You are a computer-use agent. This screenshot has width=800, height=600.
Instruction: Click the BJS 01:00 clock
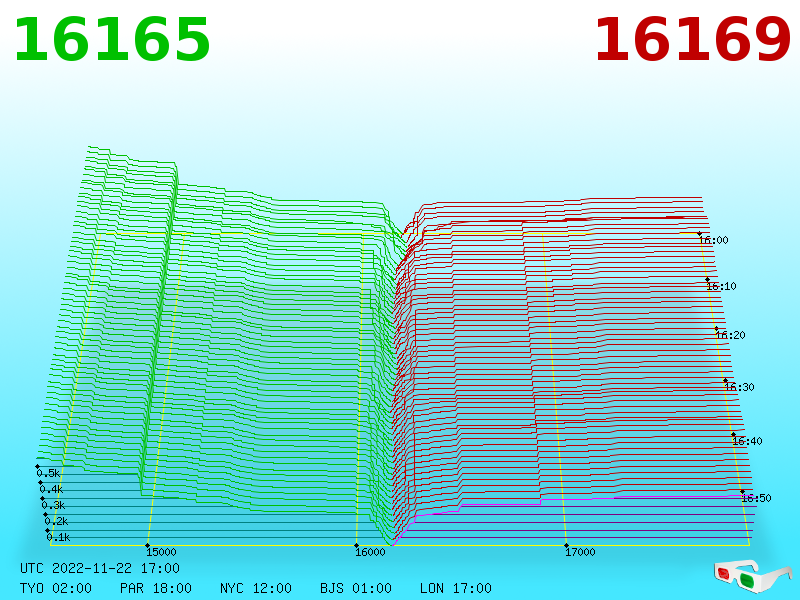point(356,588)
